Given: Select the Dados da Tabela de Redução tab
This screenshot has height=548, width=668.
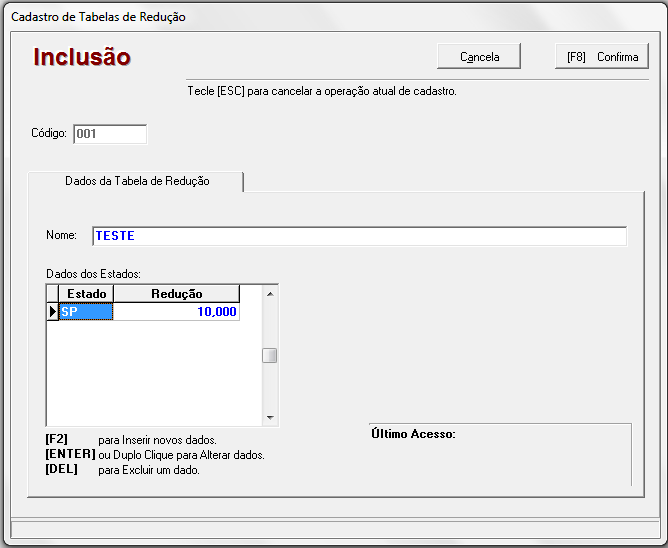Looking at the screenshot, I should [x=137, y=181].
